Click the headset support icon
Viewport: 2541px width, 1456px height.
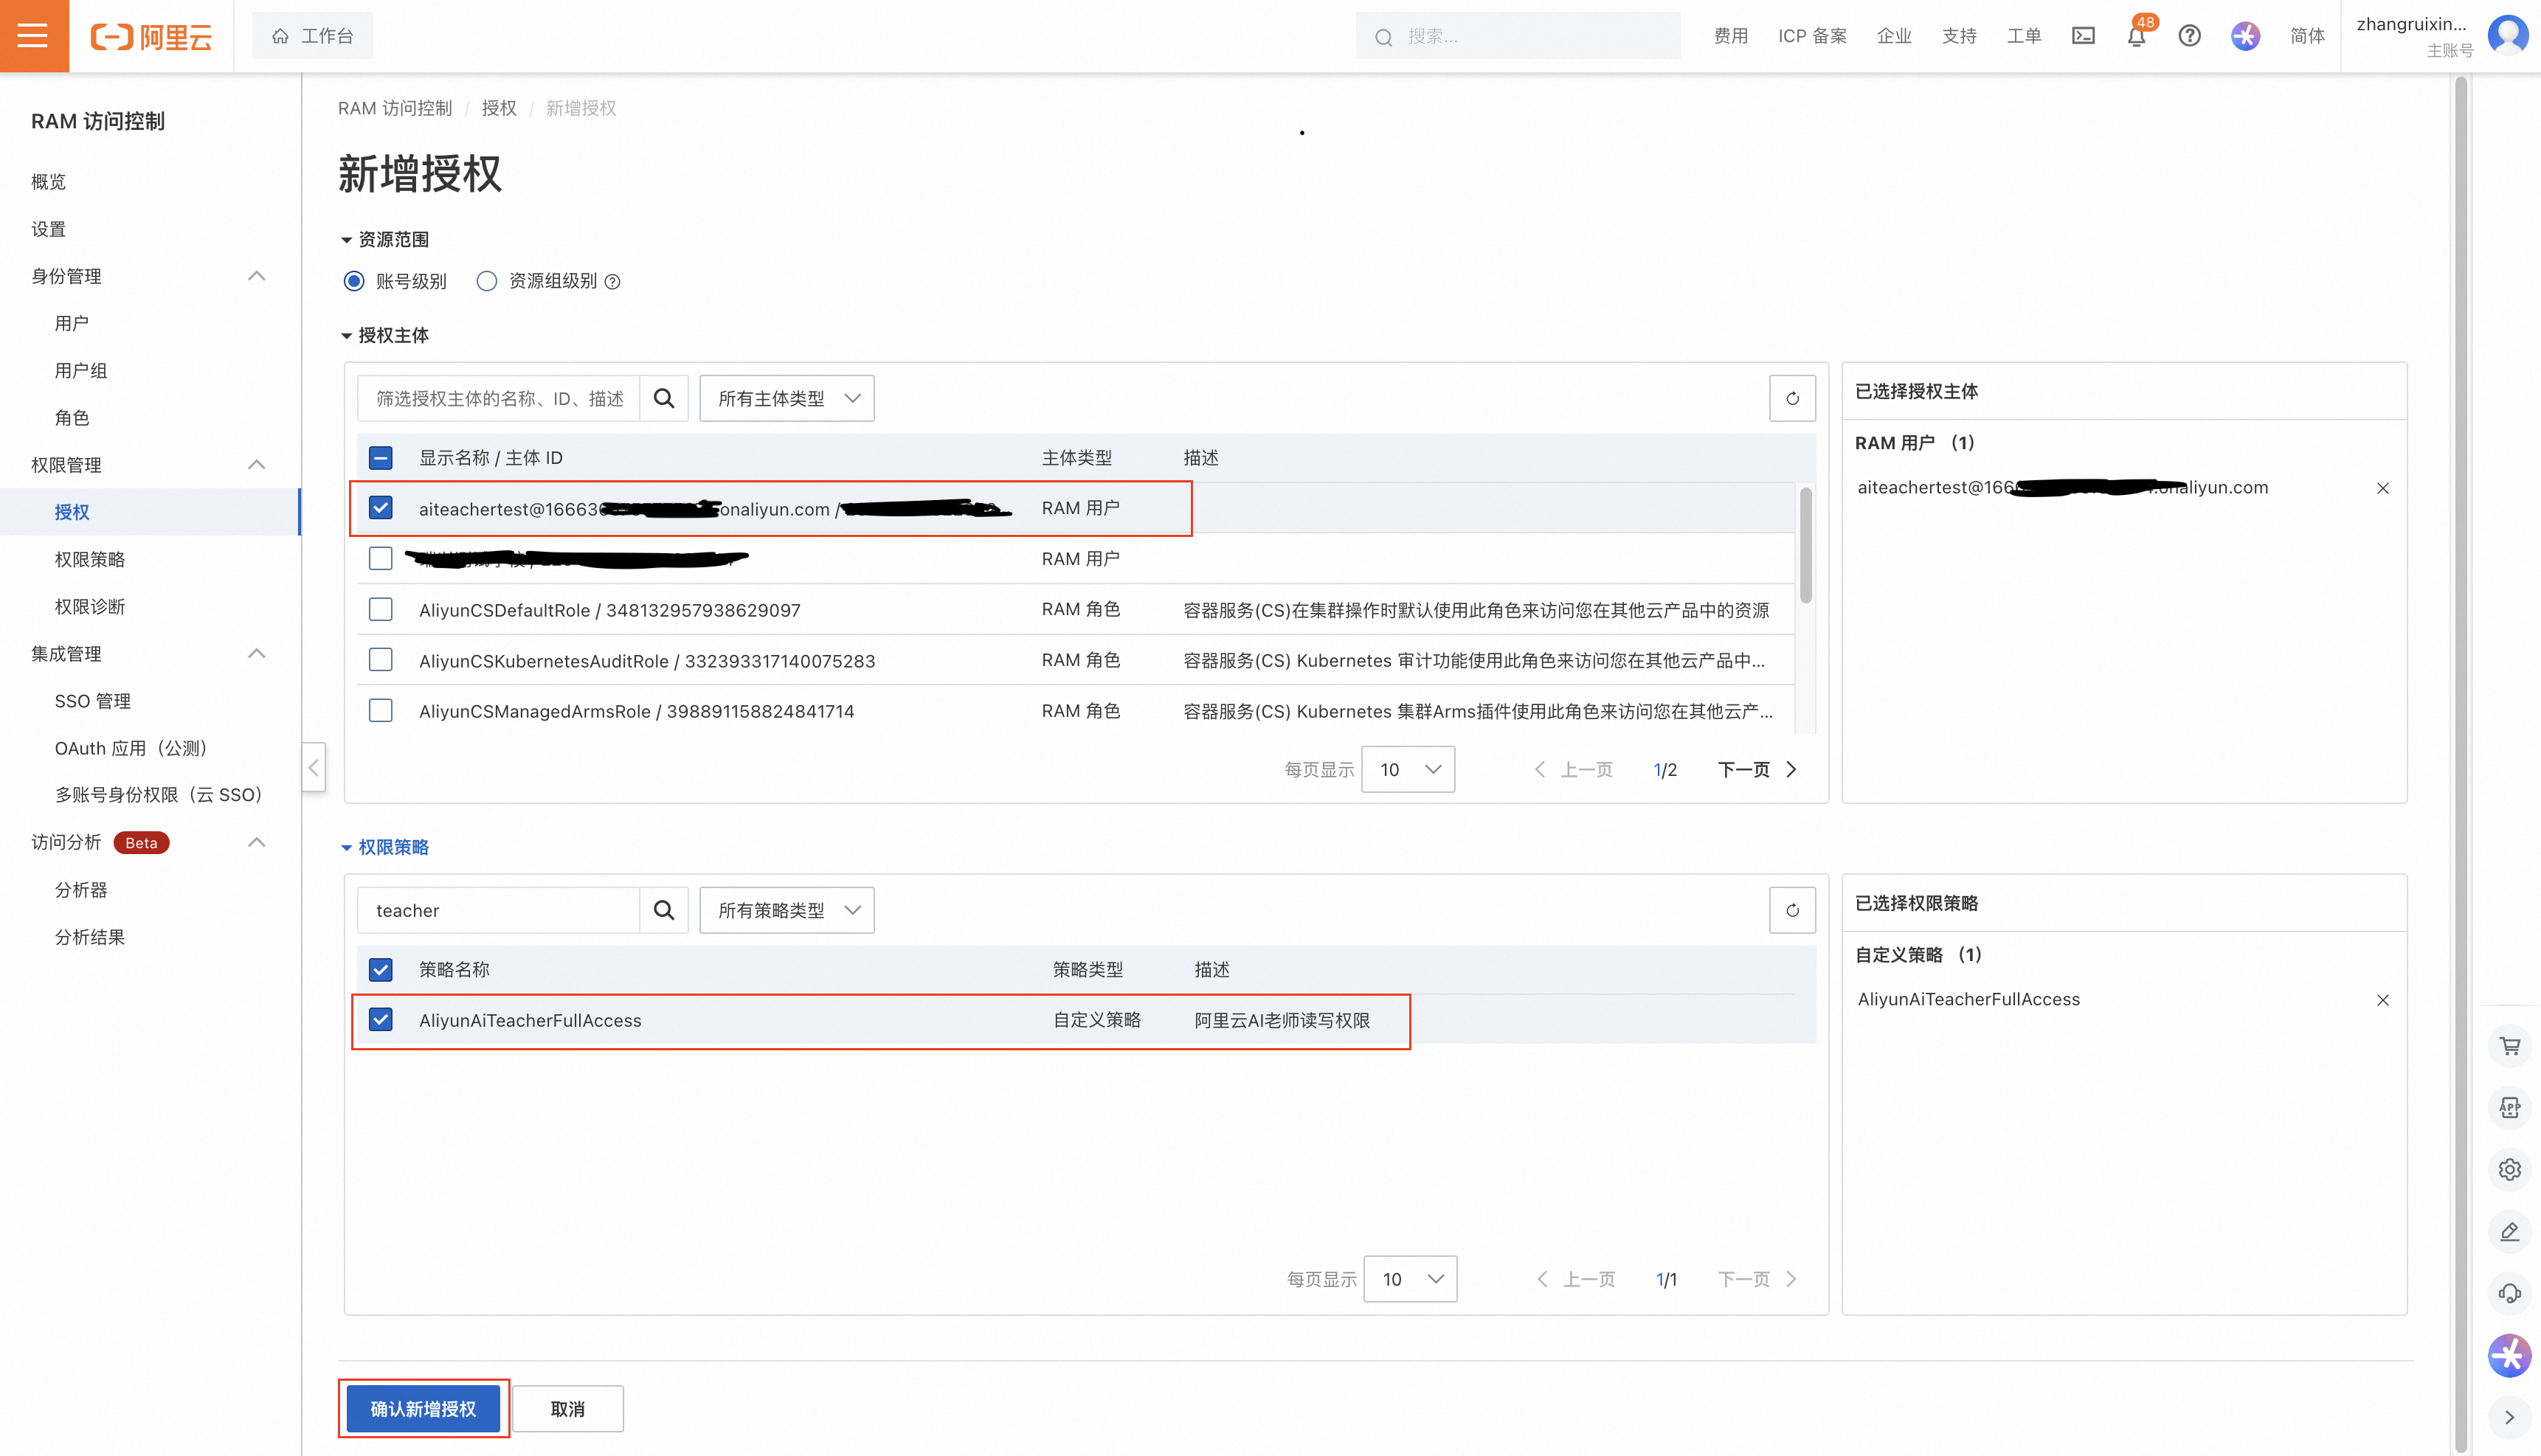point(2509,1293)
